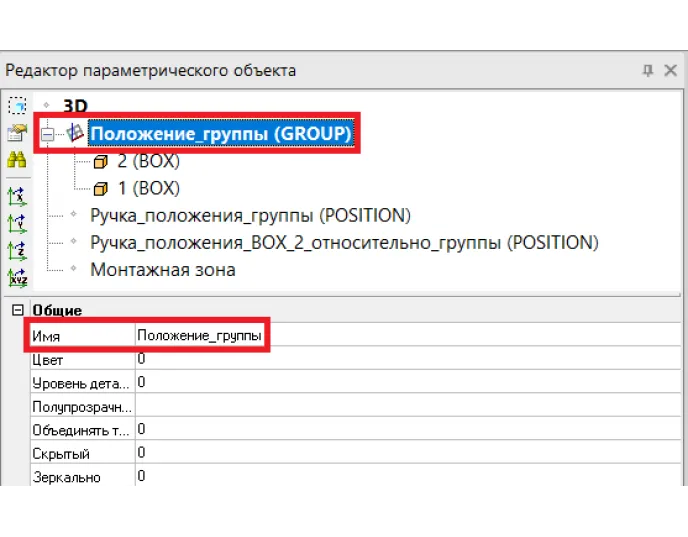Click the GROUP node coordinate icon
688x537 pixels.
[75, 132]
